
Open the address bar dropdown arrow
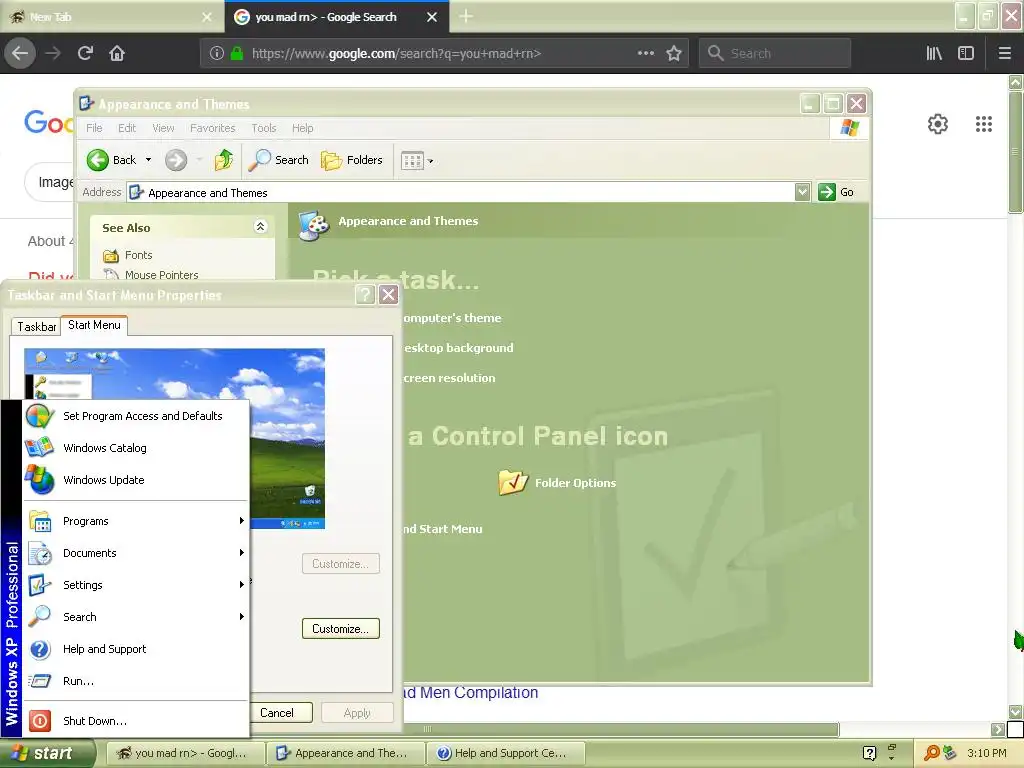point(803,192)
